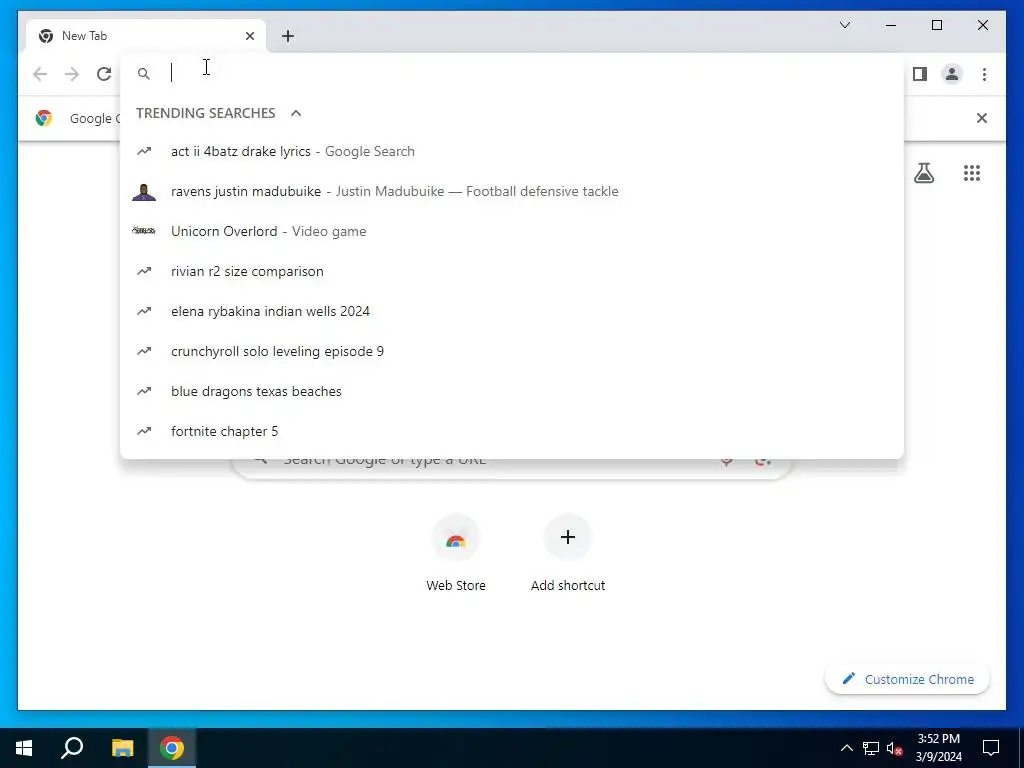Image resolution: width=1024 pixels, height=768 pixels.
Task: Click the Unicorn Overlord logo thumbnail
Action: tap(144, 231)
